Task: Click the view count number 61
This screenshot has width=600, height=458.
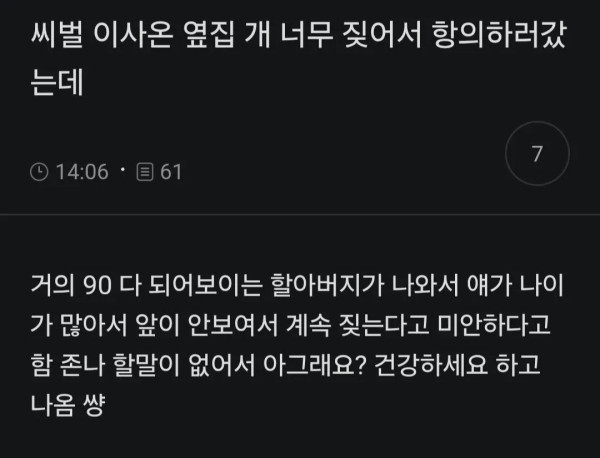Action: [x=171, y=172]
